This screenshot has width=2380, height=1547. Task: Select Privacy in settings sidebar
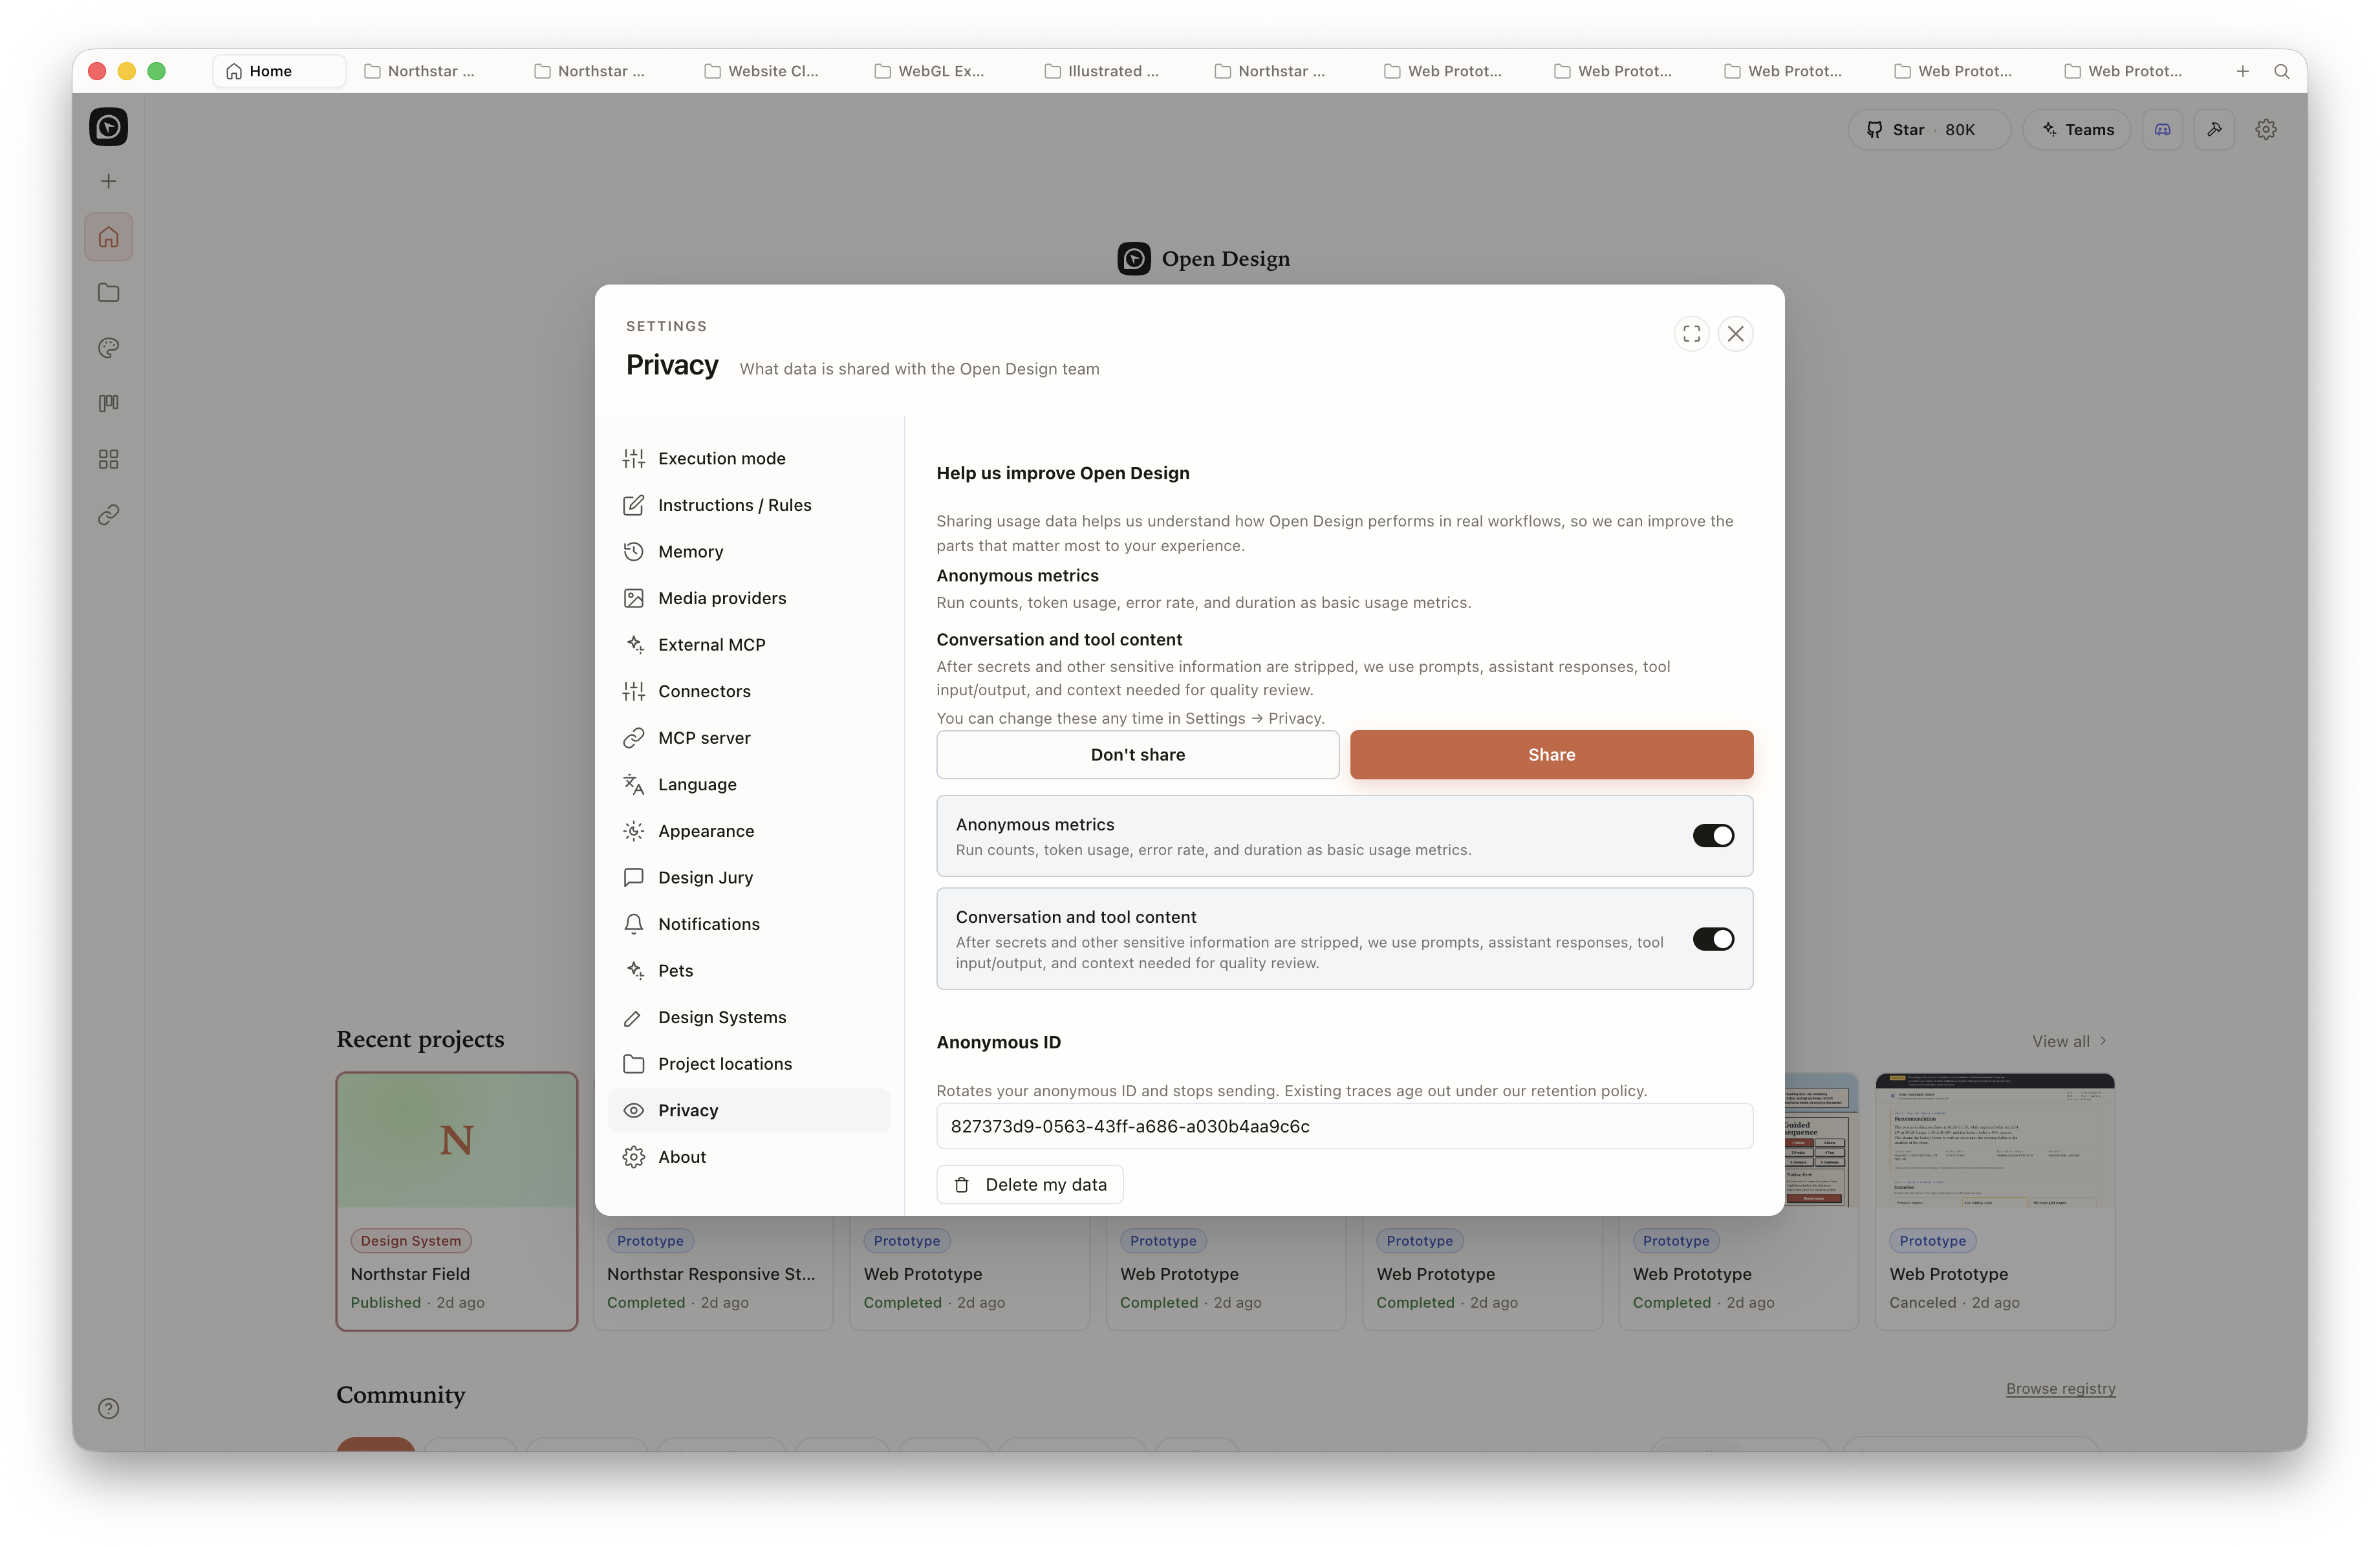(x=749, y=1110)
